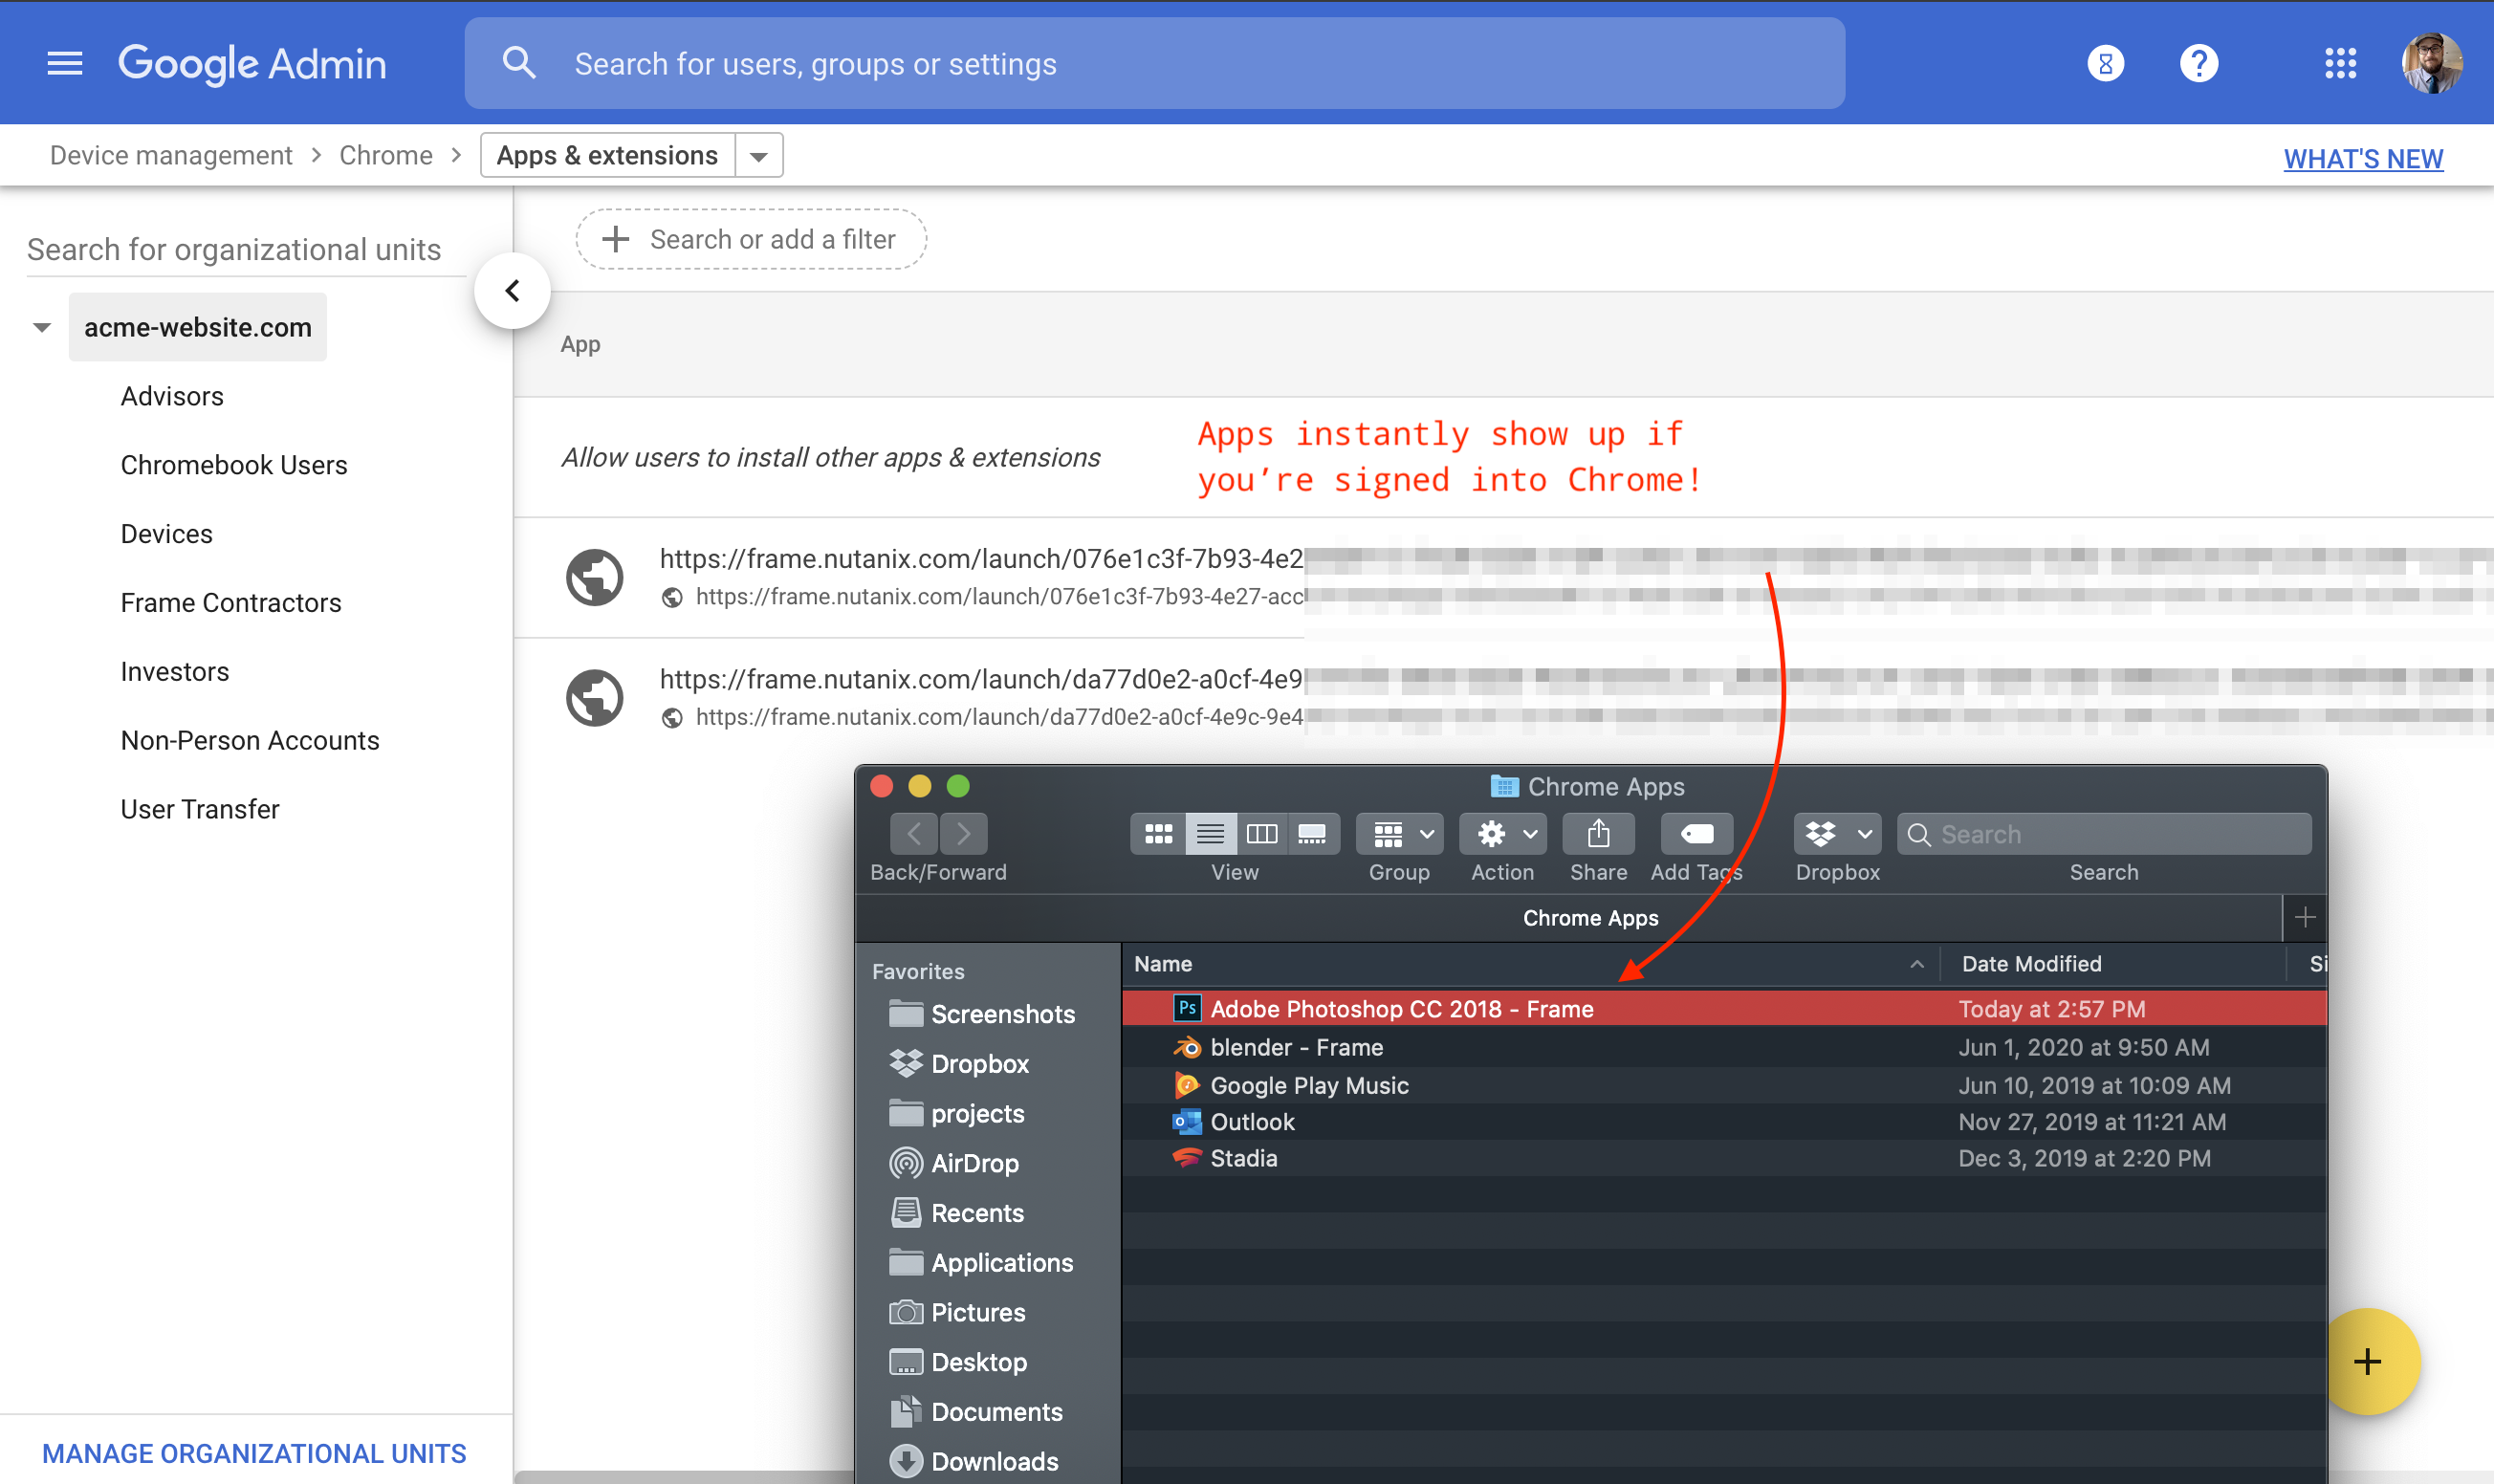Open the Google apps grid launcher
Viewport: 2494px width, 1484px height.
click(2340, 64)
